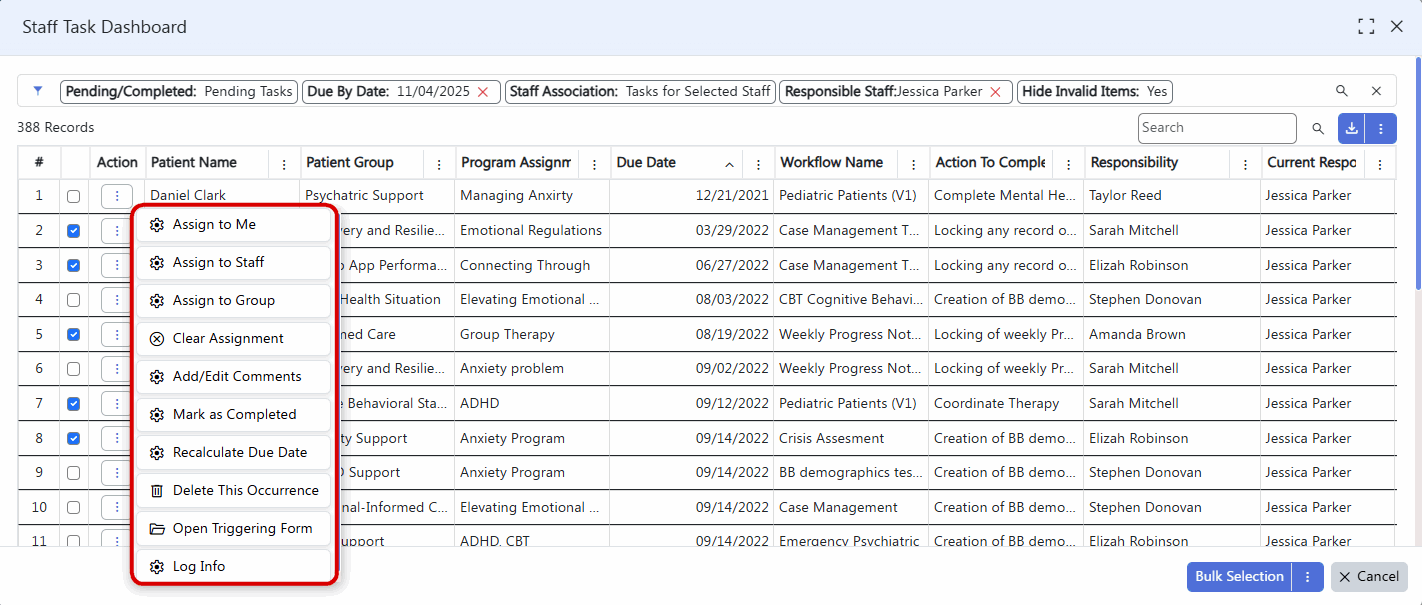Choose Assign to Me
Screen dimensions: 1422x605
click(x=234, y=225)
